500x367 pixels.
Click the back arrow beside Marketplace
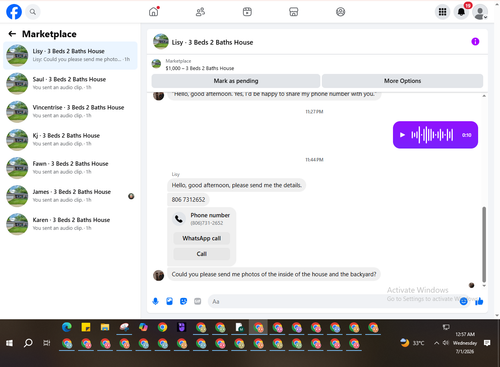click(12, 34)
